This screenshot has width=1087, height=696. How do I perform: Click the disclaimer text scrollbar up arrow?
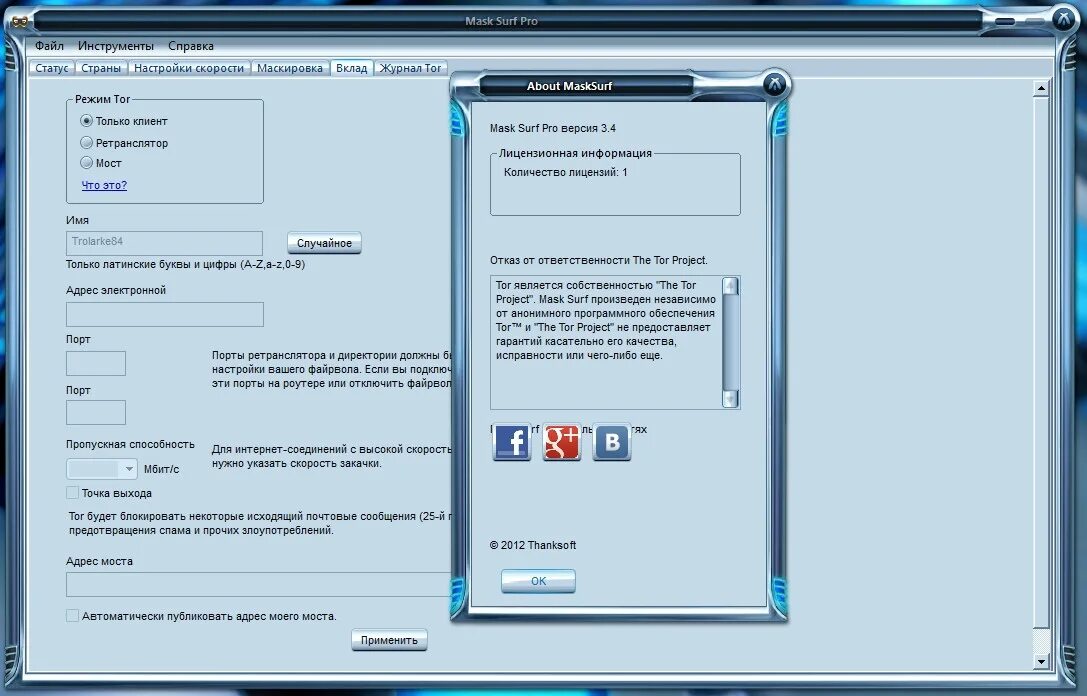[x=730, y=286]
